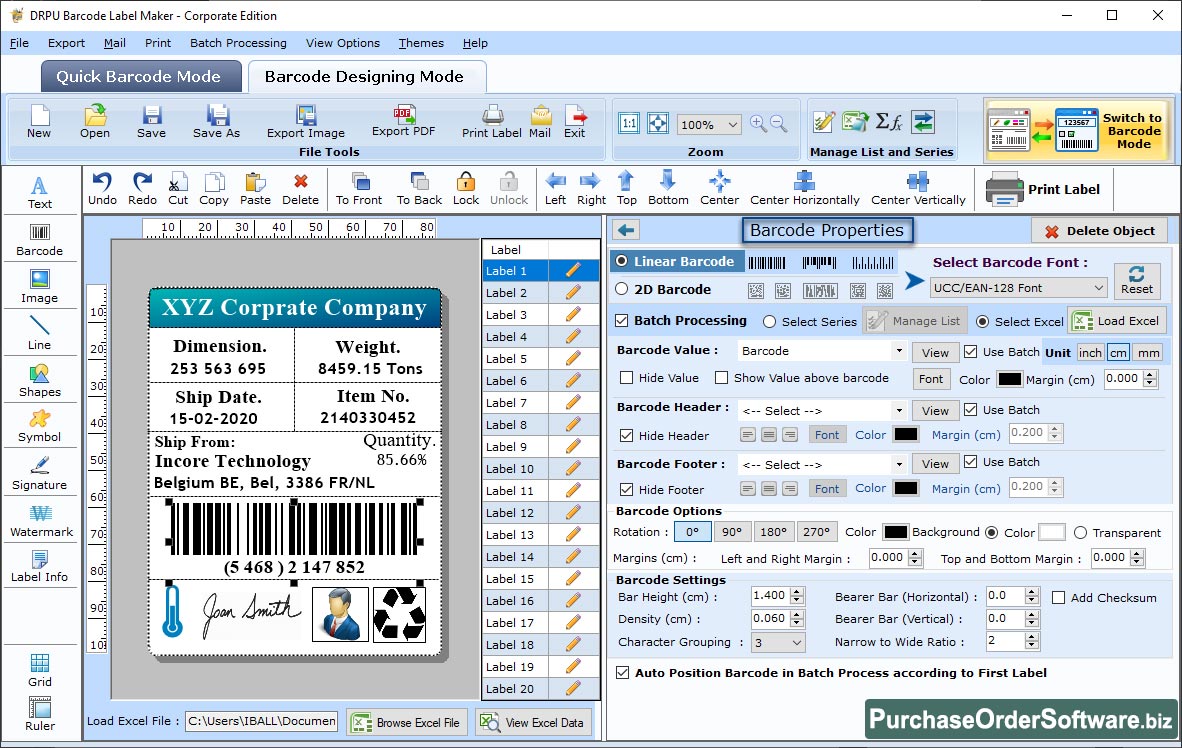The height and width of the screenshot is (748, 1182).
Task: Select the Text tool in sidebar
Action: (39, 192)
